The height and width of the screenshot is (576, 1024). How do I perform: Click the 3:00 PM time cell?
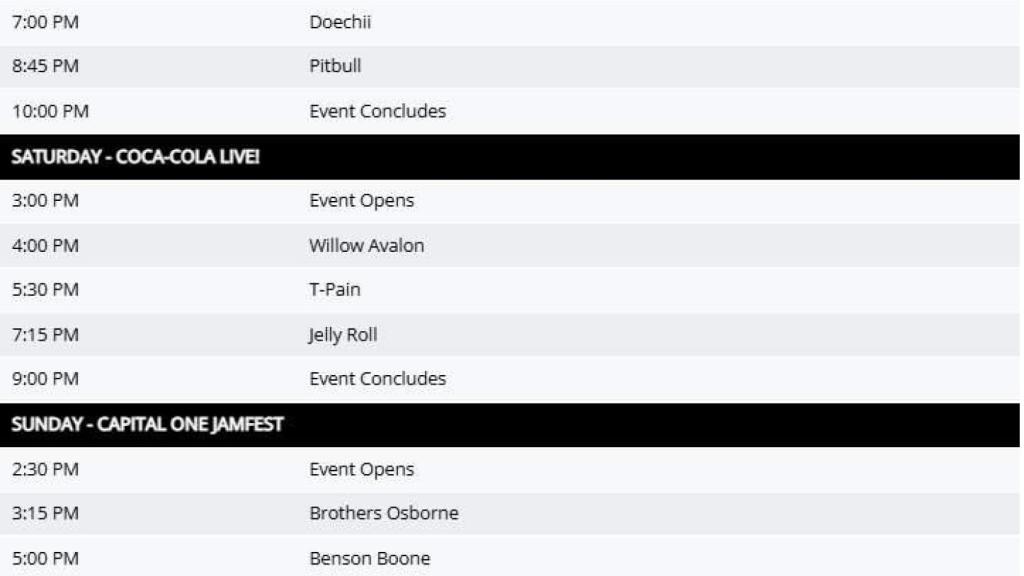click(45, 201)
